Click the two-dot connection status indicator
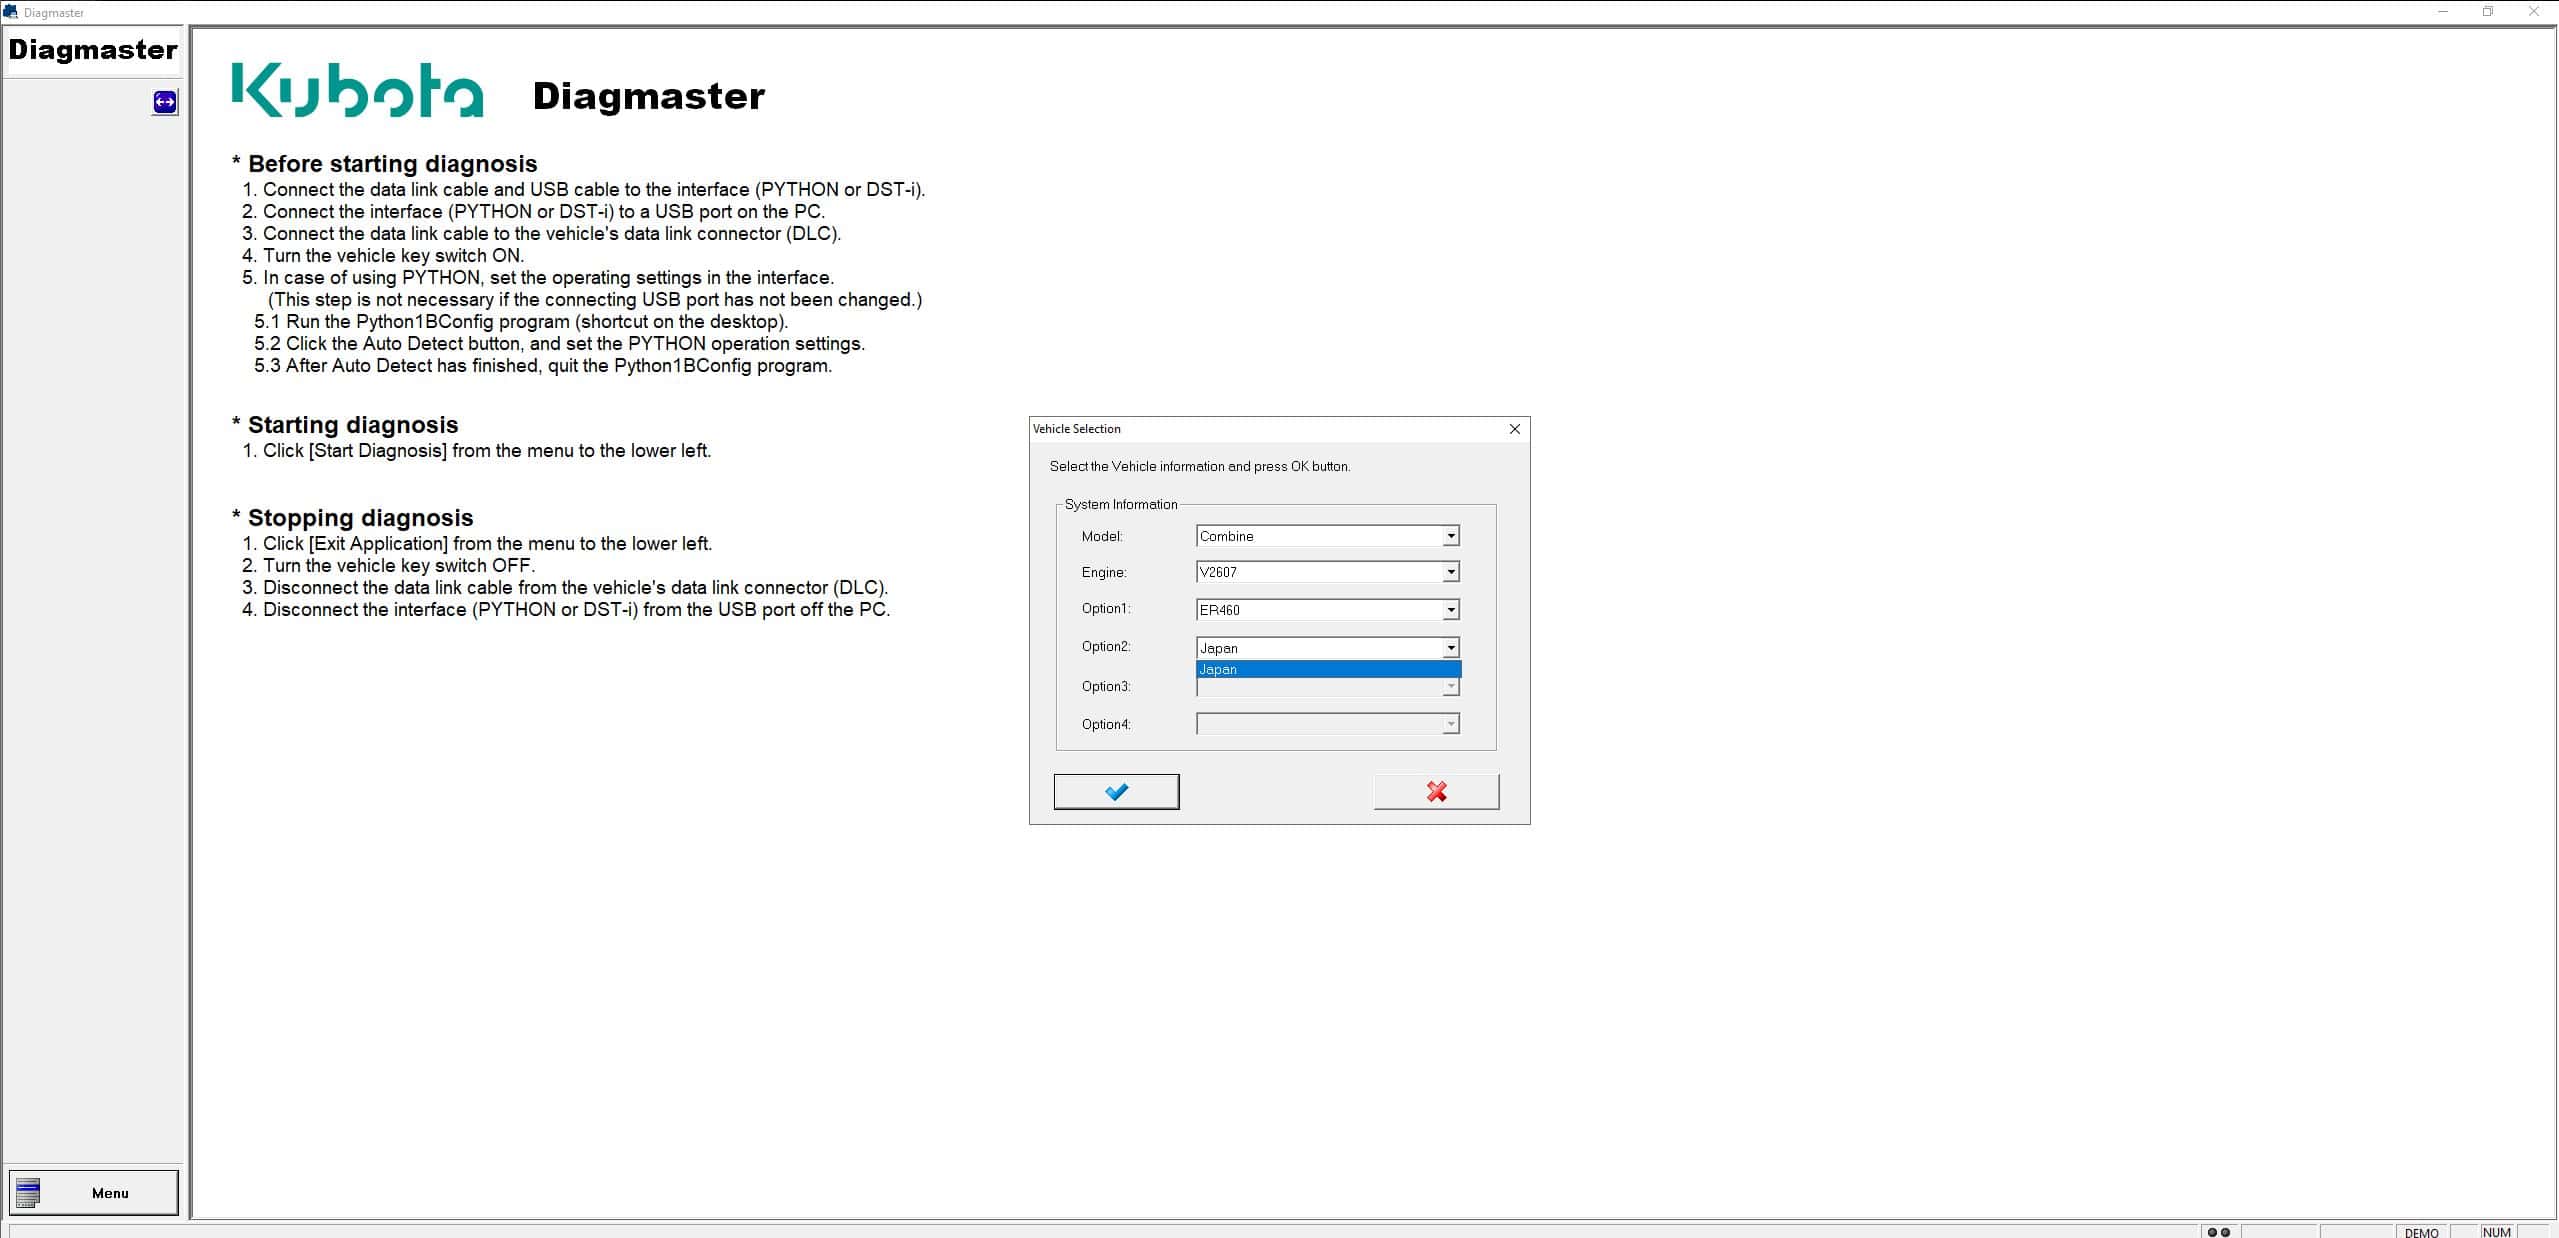The width and height of the screenshot is (2559, 1238). pos(2218,1232)
